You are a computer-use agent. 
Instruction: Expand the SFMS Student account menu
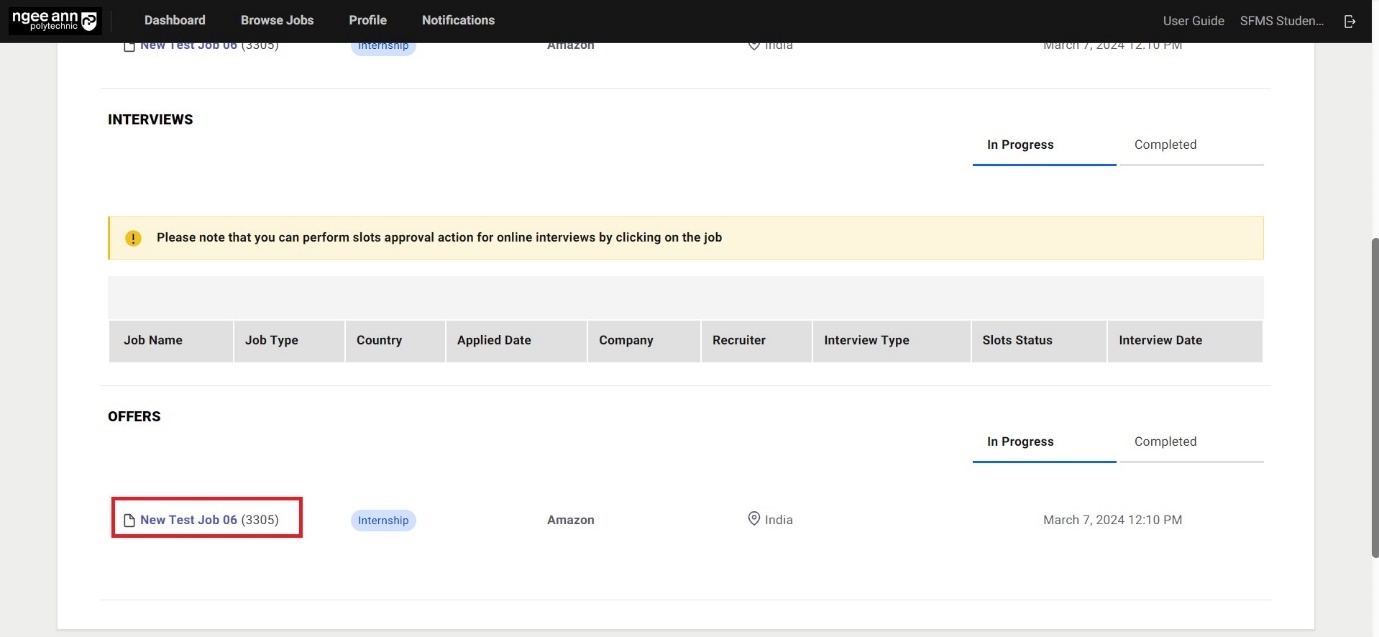pyautogui.click(x=1281, y=21)
